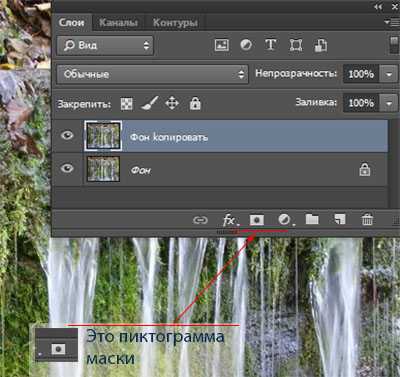Delete layer trash icon

coord(367,220)
